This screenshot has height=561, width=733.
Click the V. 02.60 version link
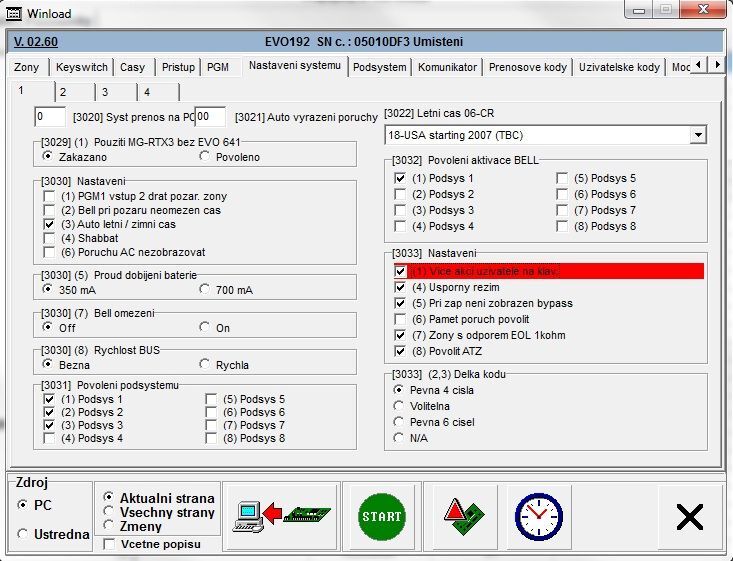(37, 42)
